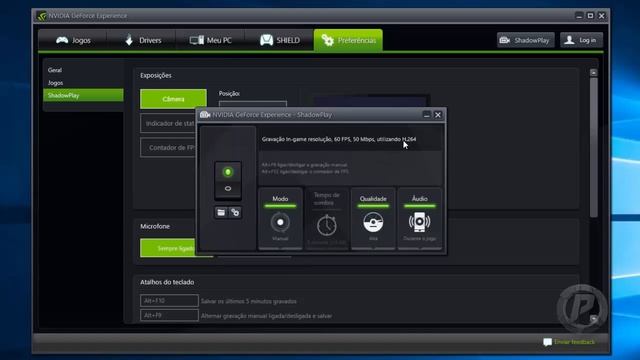The width and height of the screenshot is (640, 360).
Task: Click the computer icon on Meu PC tab
Action: tap(197, 40)
